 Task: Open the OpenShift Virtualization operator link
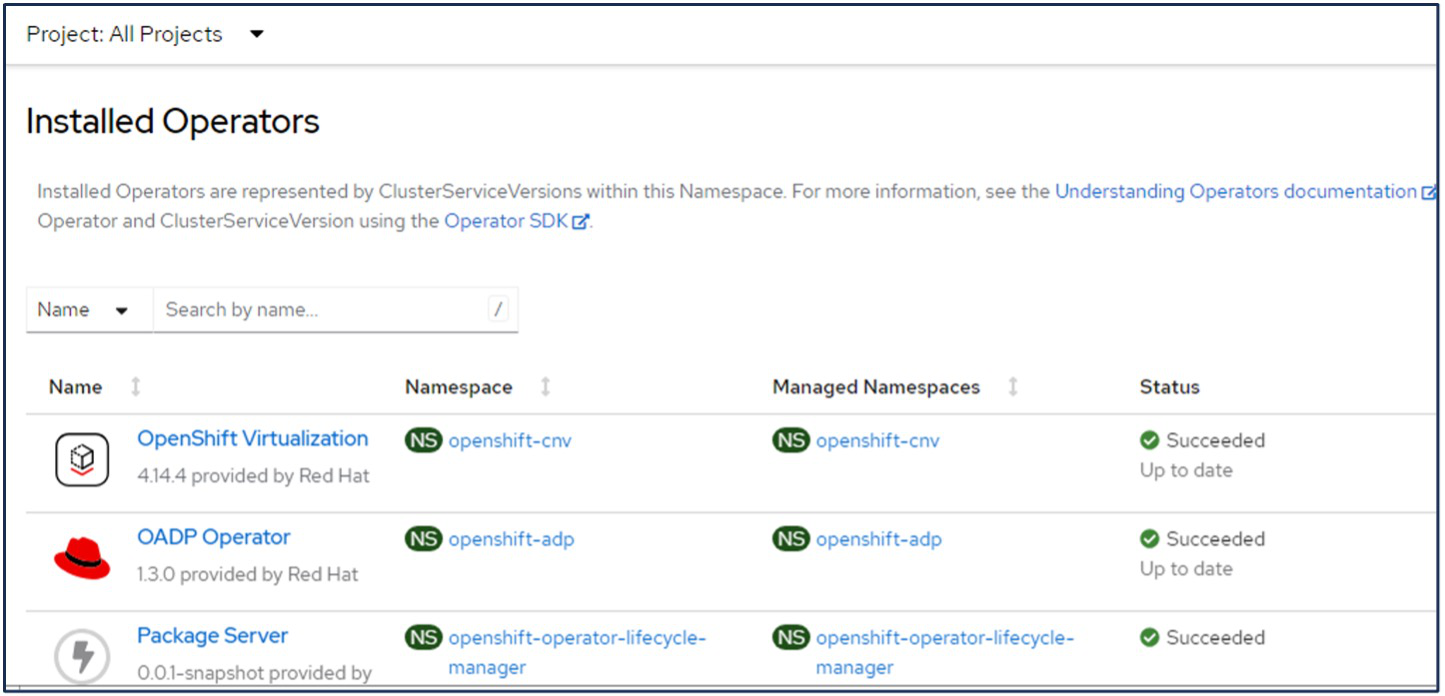pos(252,439)
